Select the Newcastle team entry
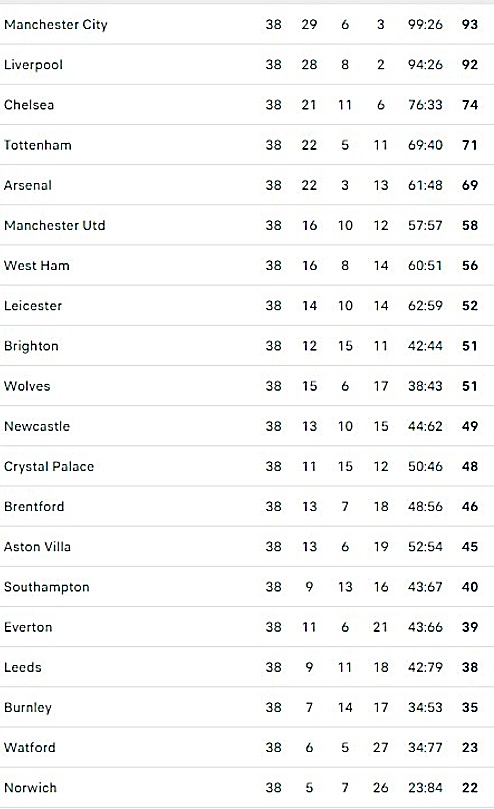494x809 pixels. pos(37,426)
